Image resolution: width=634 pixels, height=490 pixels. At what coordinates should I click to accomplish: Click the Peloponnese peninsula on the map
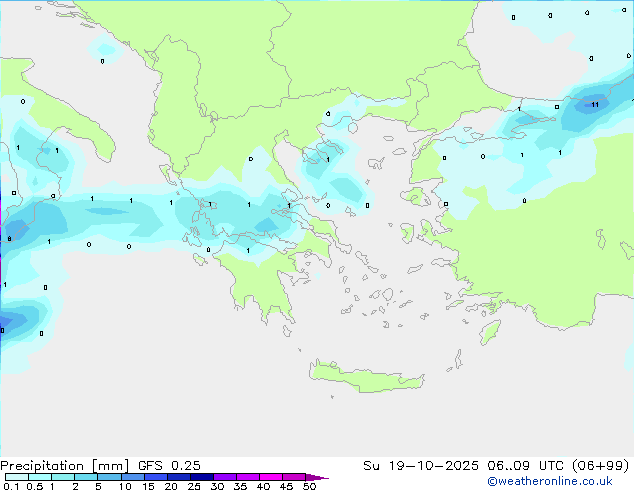tap(260, 285)
